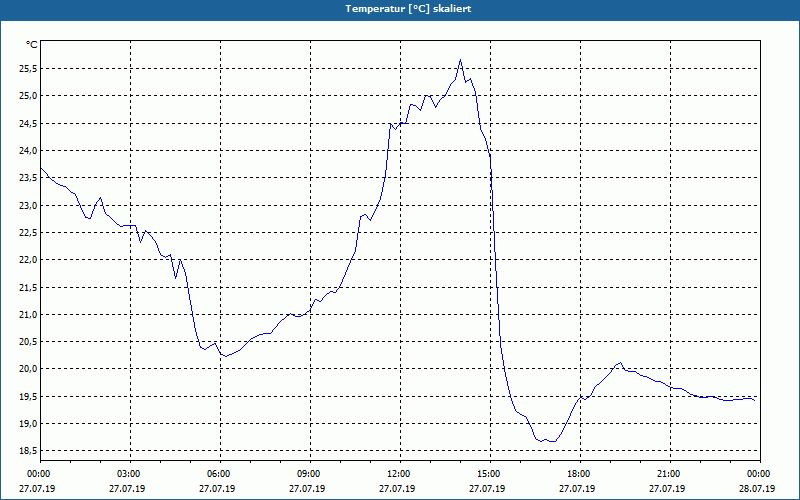Select the '19,0' y-axis label
800x500 pixels.
coord(28,424)
